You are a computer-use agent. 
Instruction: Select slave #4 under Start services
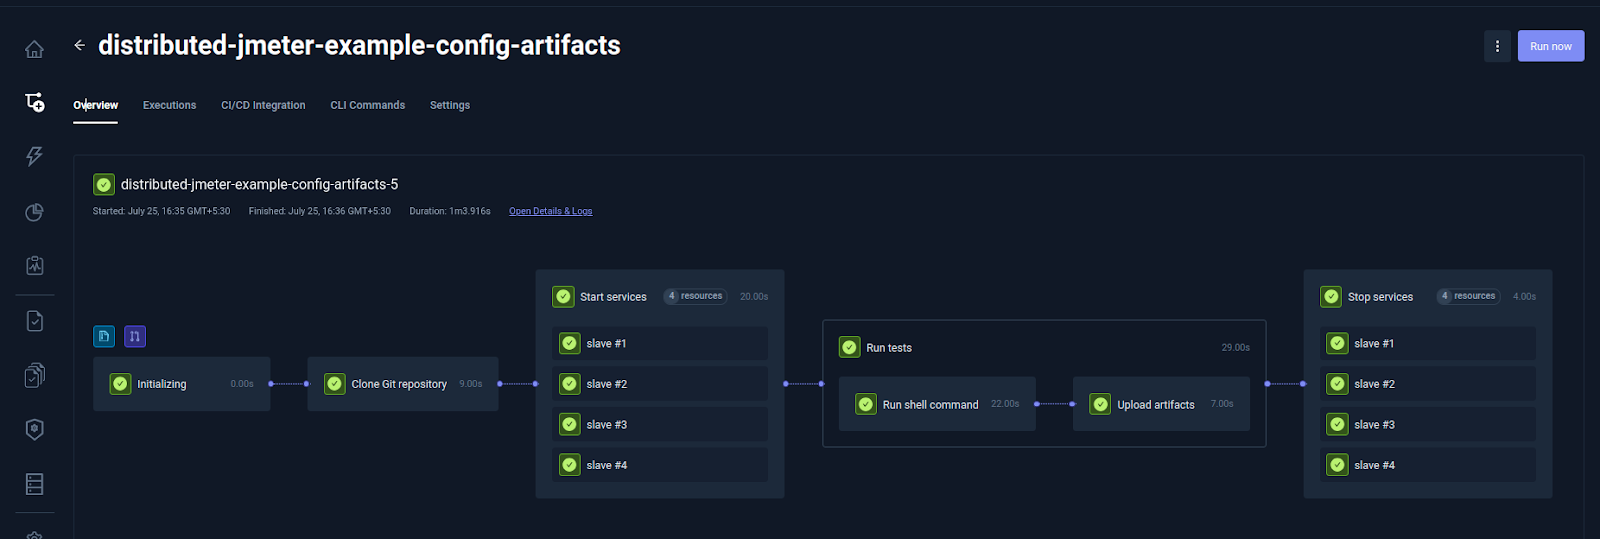pyautogui.click(x=660, y=465)
